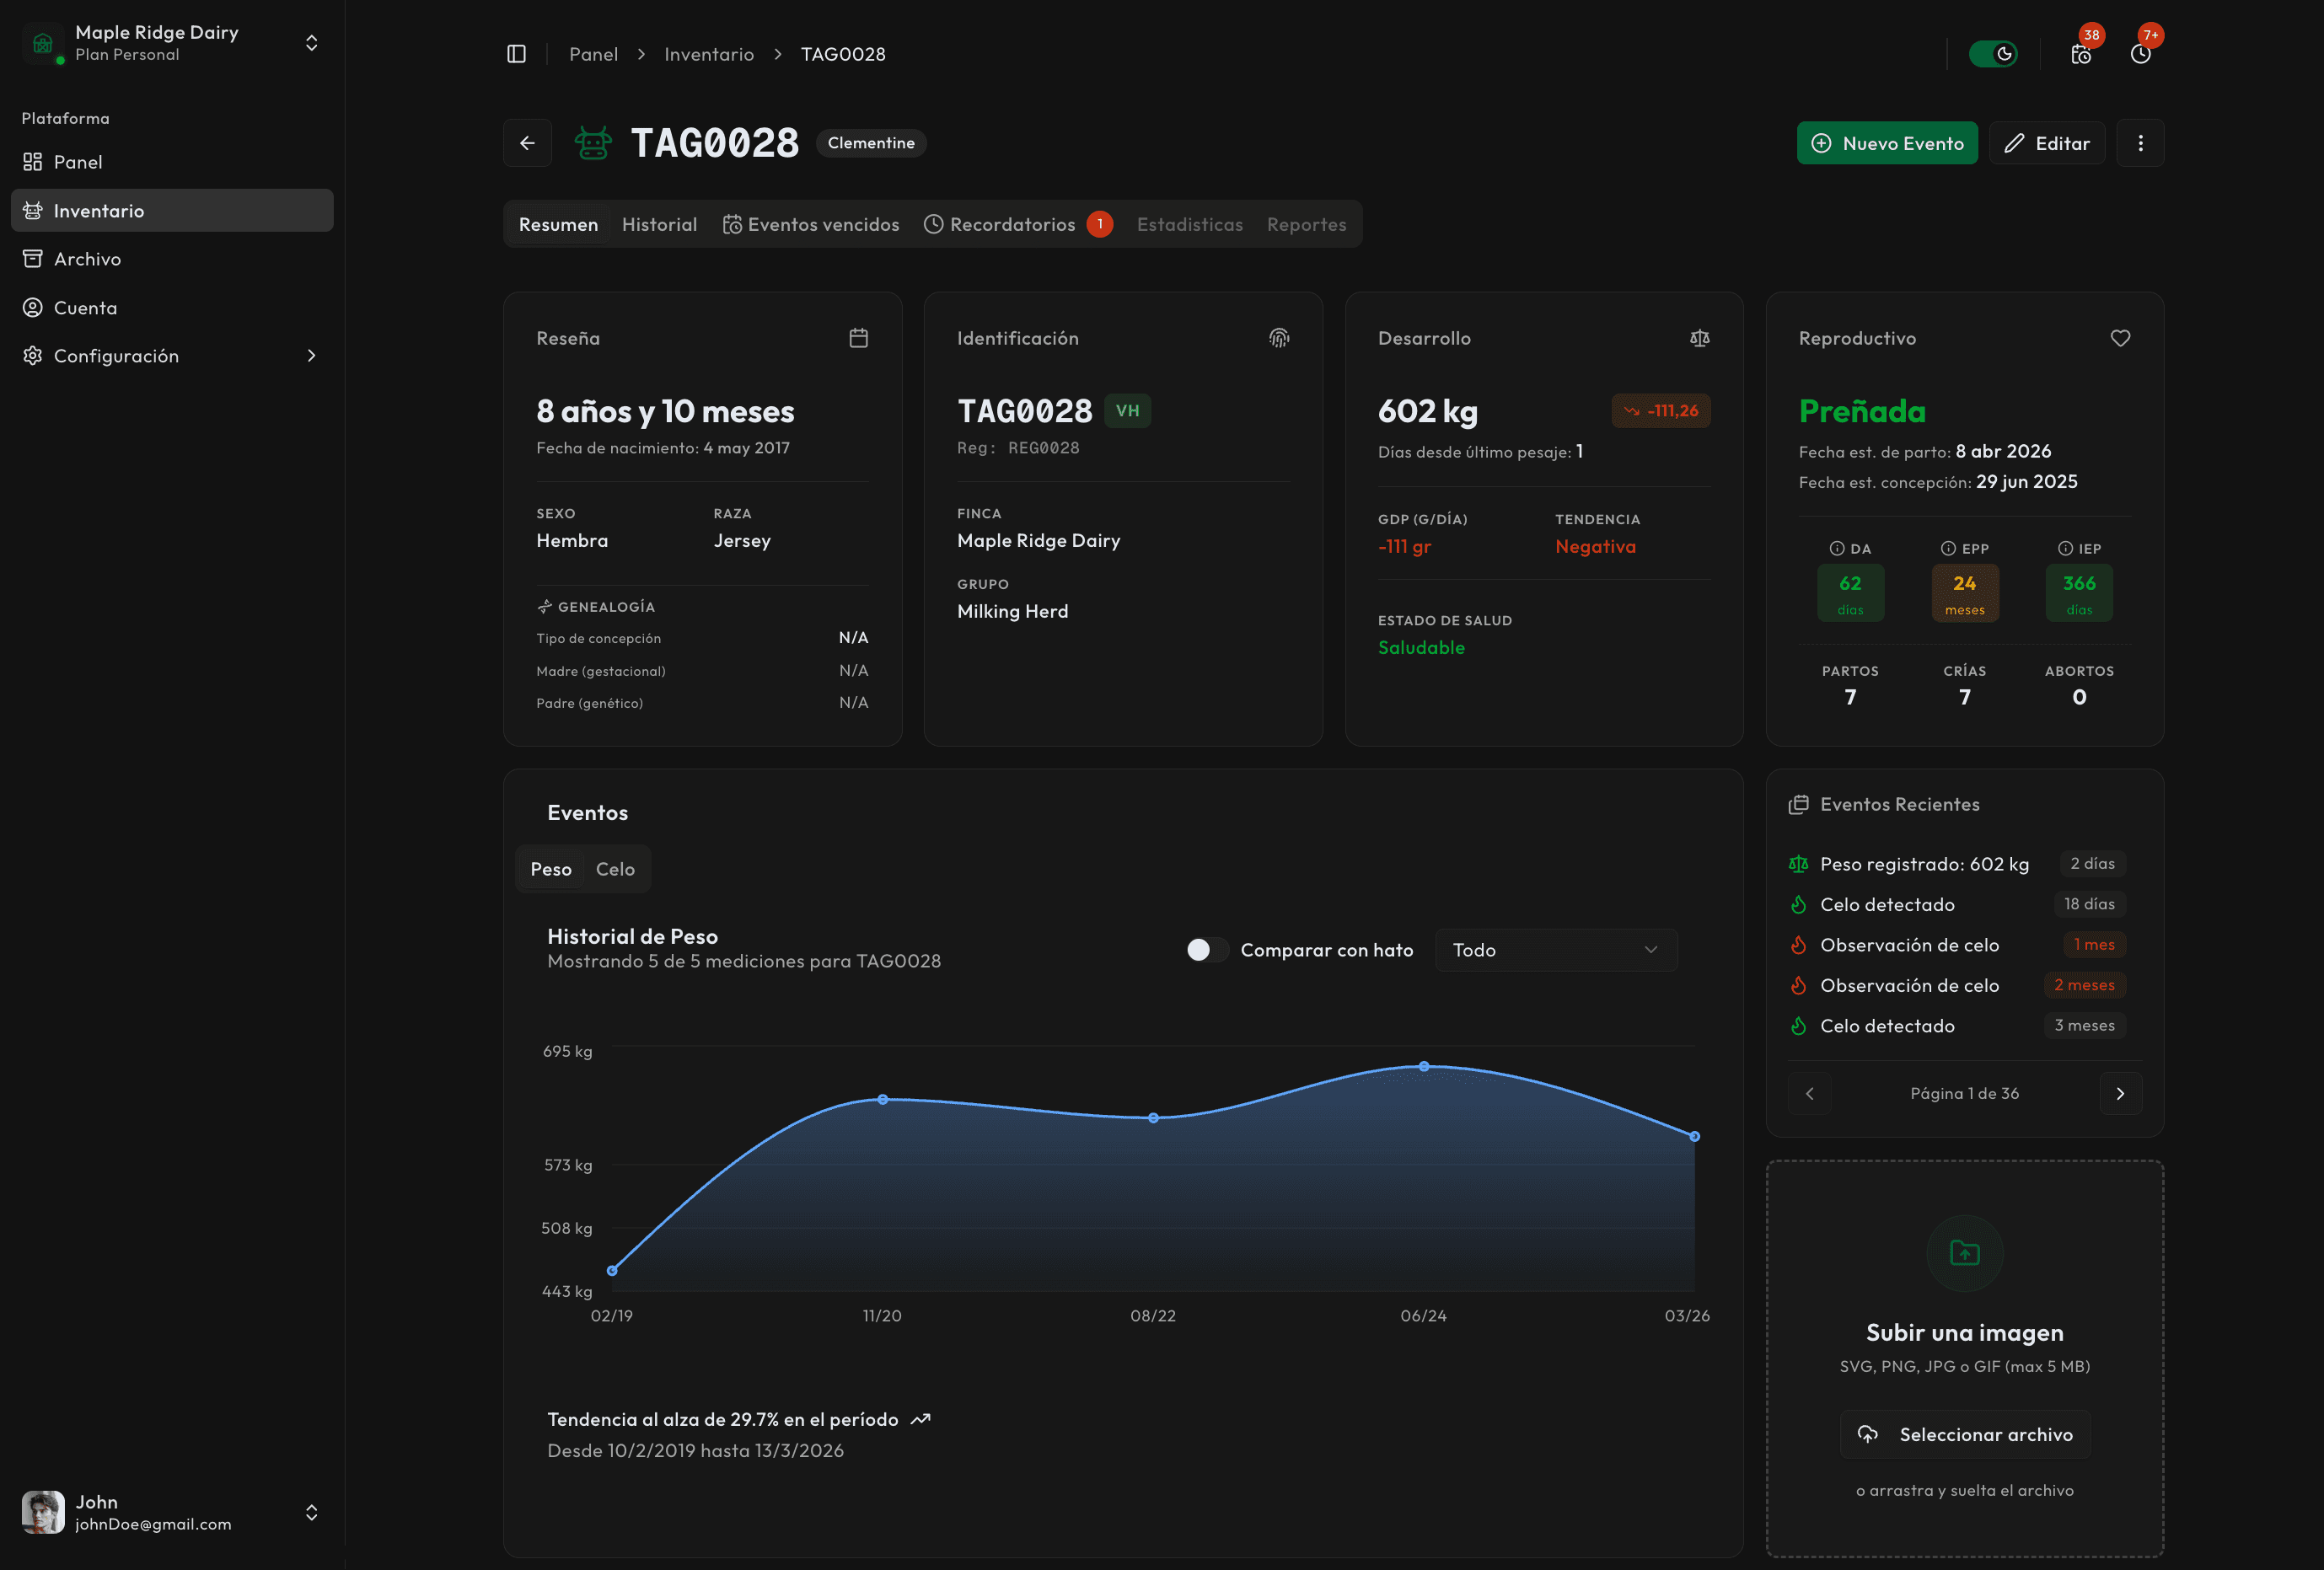Switch to the Historial tab
This screenshot has width=2324, height=1570.
[x=659, y=224]
